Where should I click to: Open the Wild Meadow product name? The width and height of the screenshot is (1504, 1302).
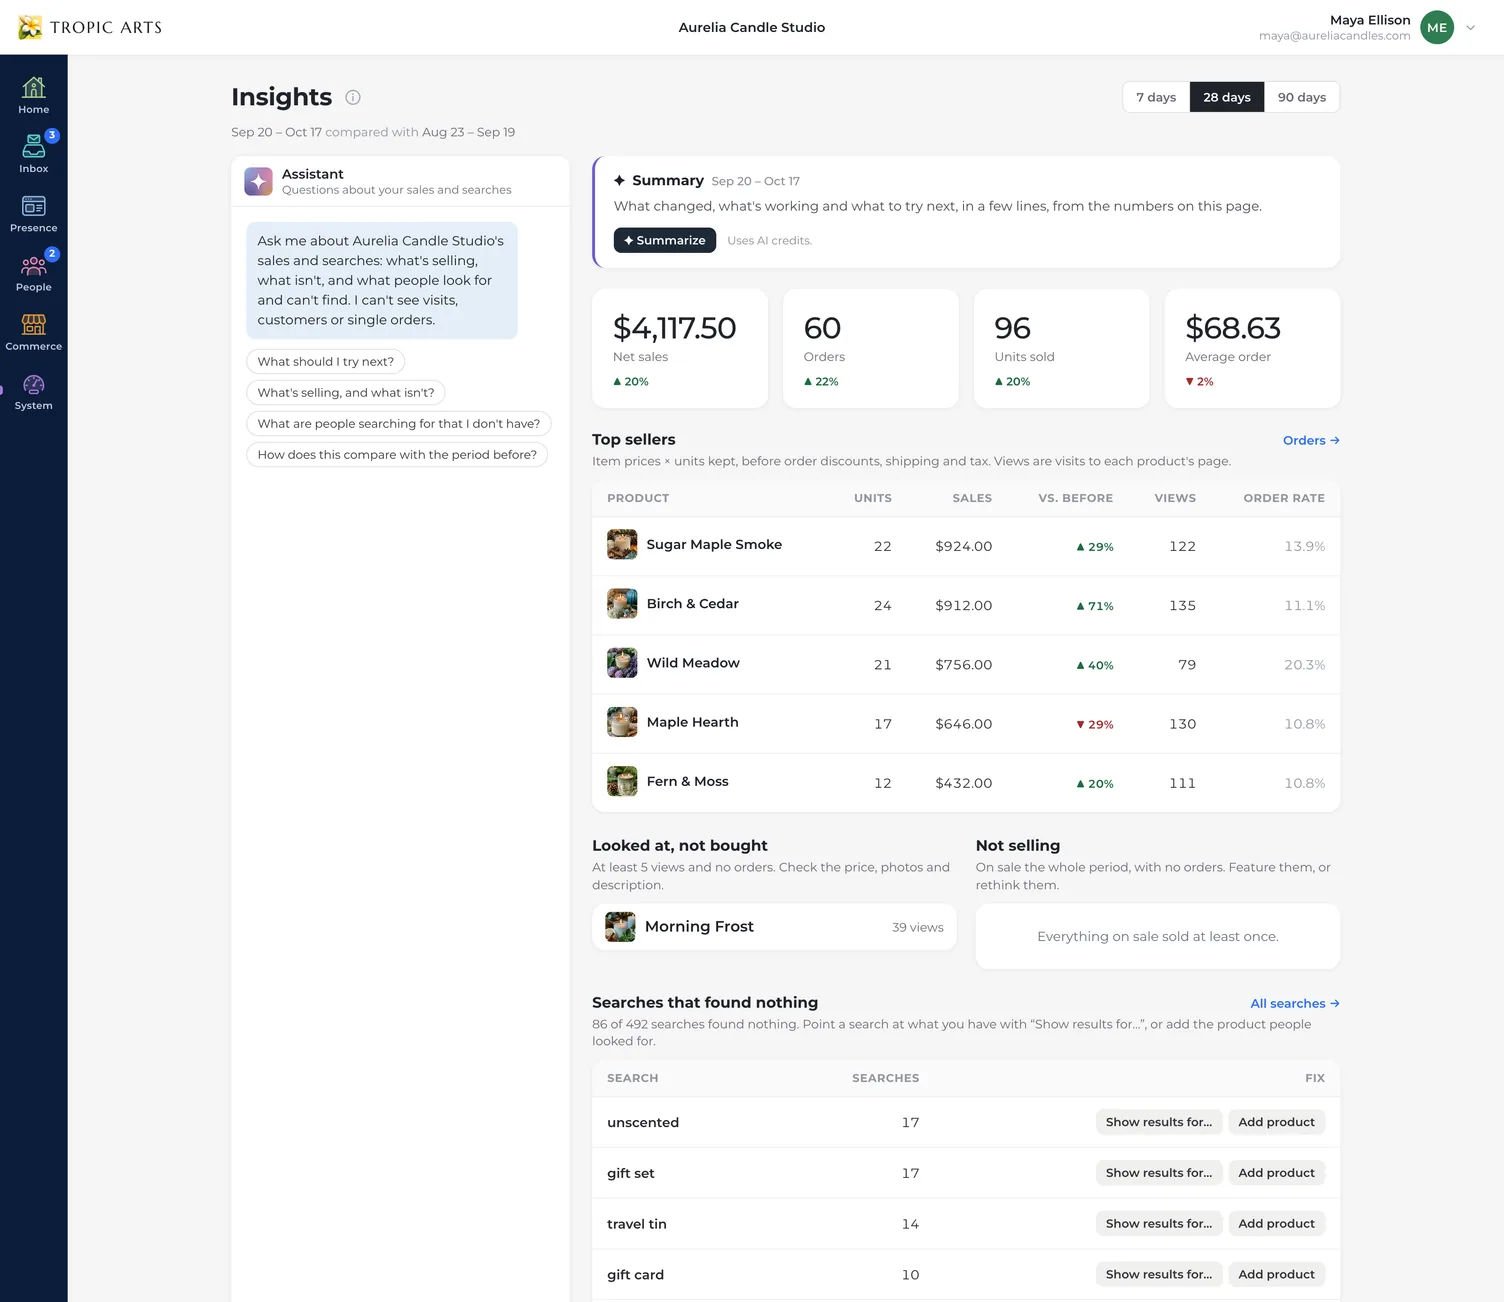click(x=693, y=663)
